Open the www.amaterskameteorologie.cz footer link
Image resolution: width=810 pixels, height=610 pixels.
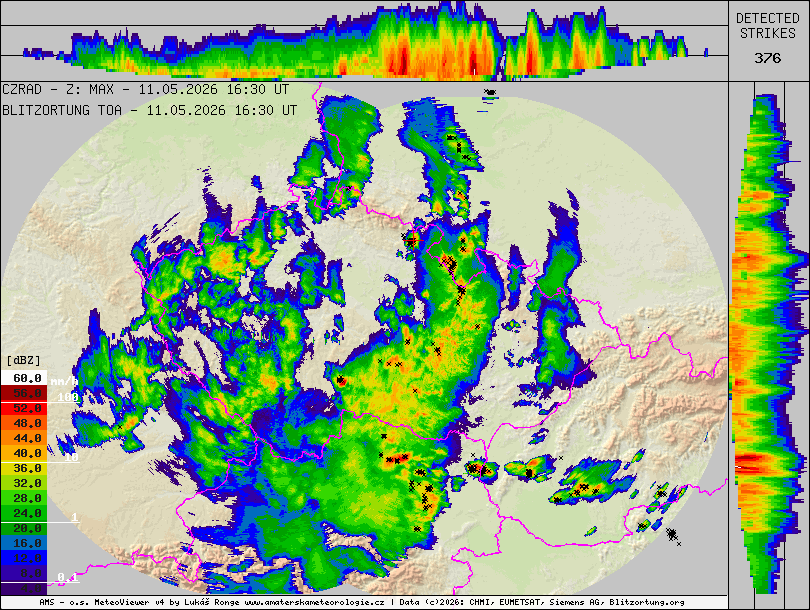[x=314, y=602]
